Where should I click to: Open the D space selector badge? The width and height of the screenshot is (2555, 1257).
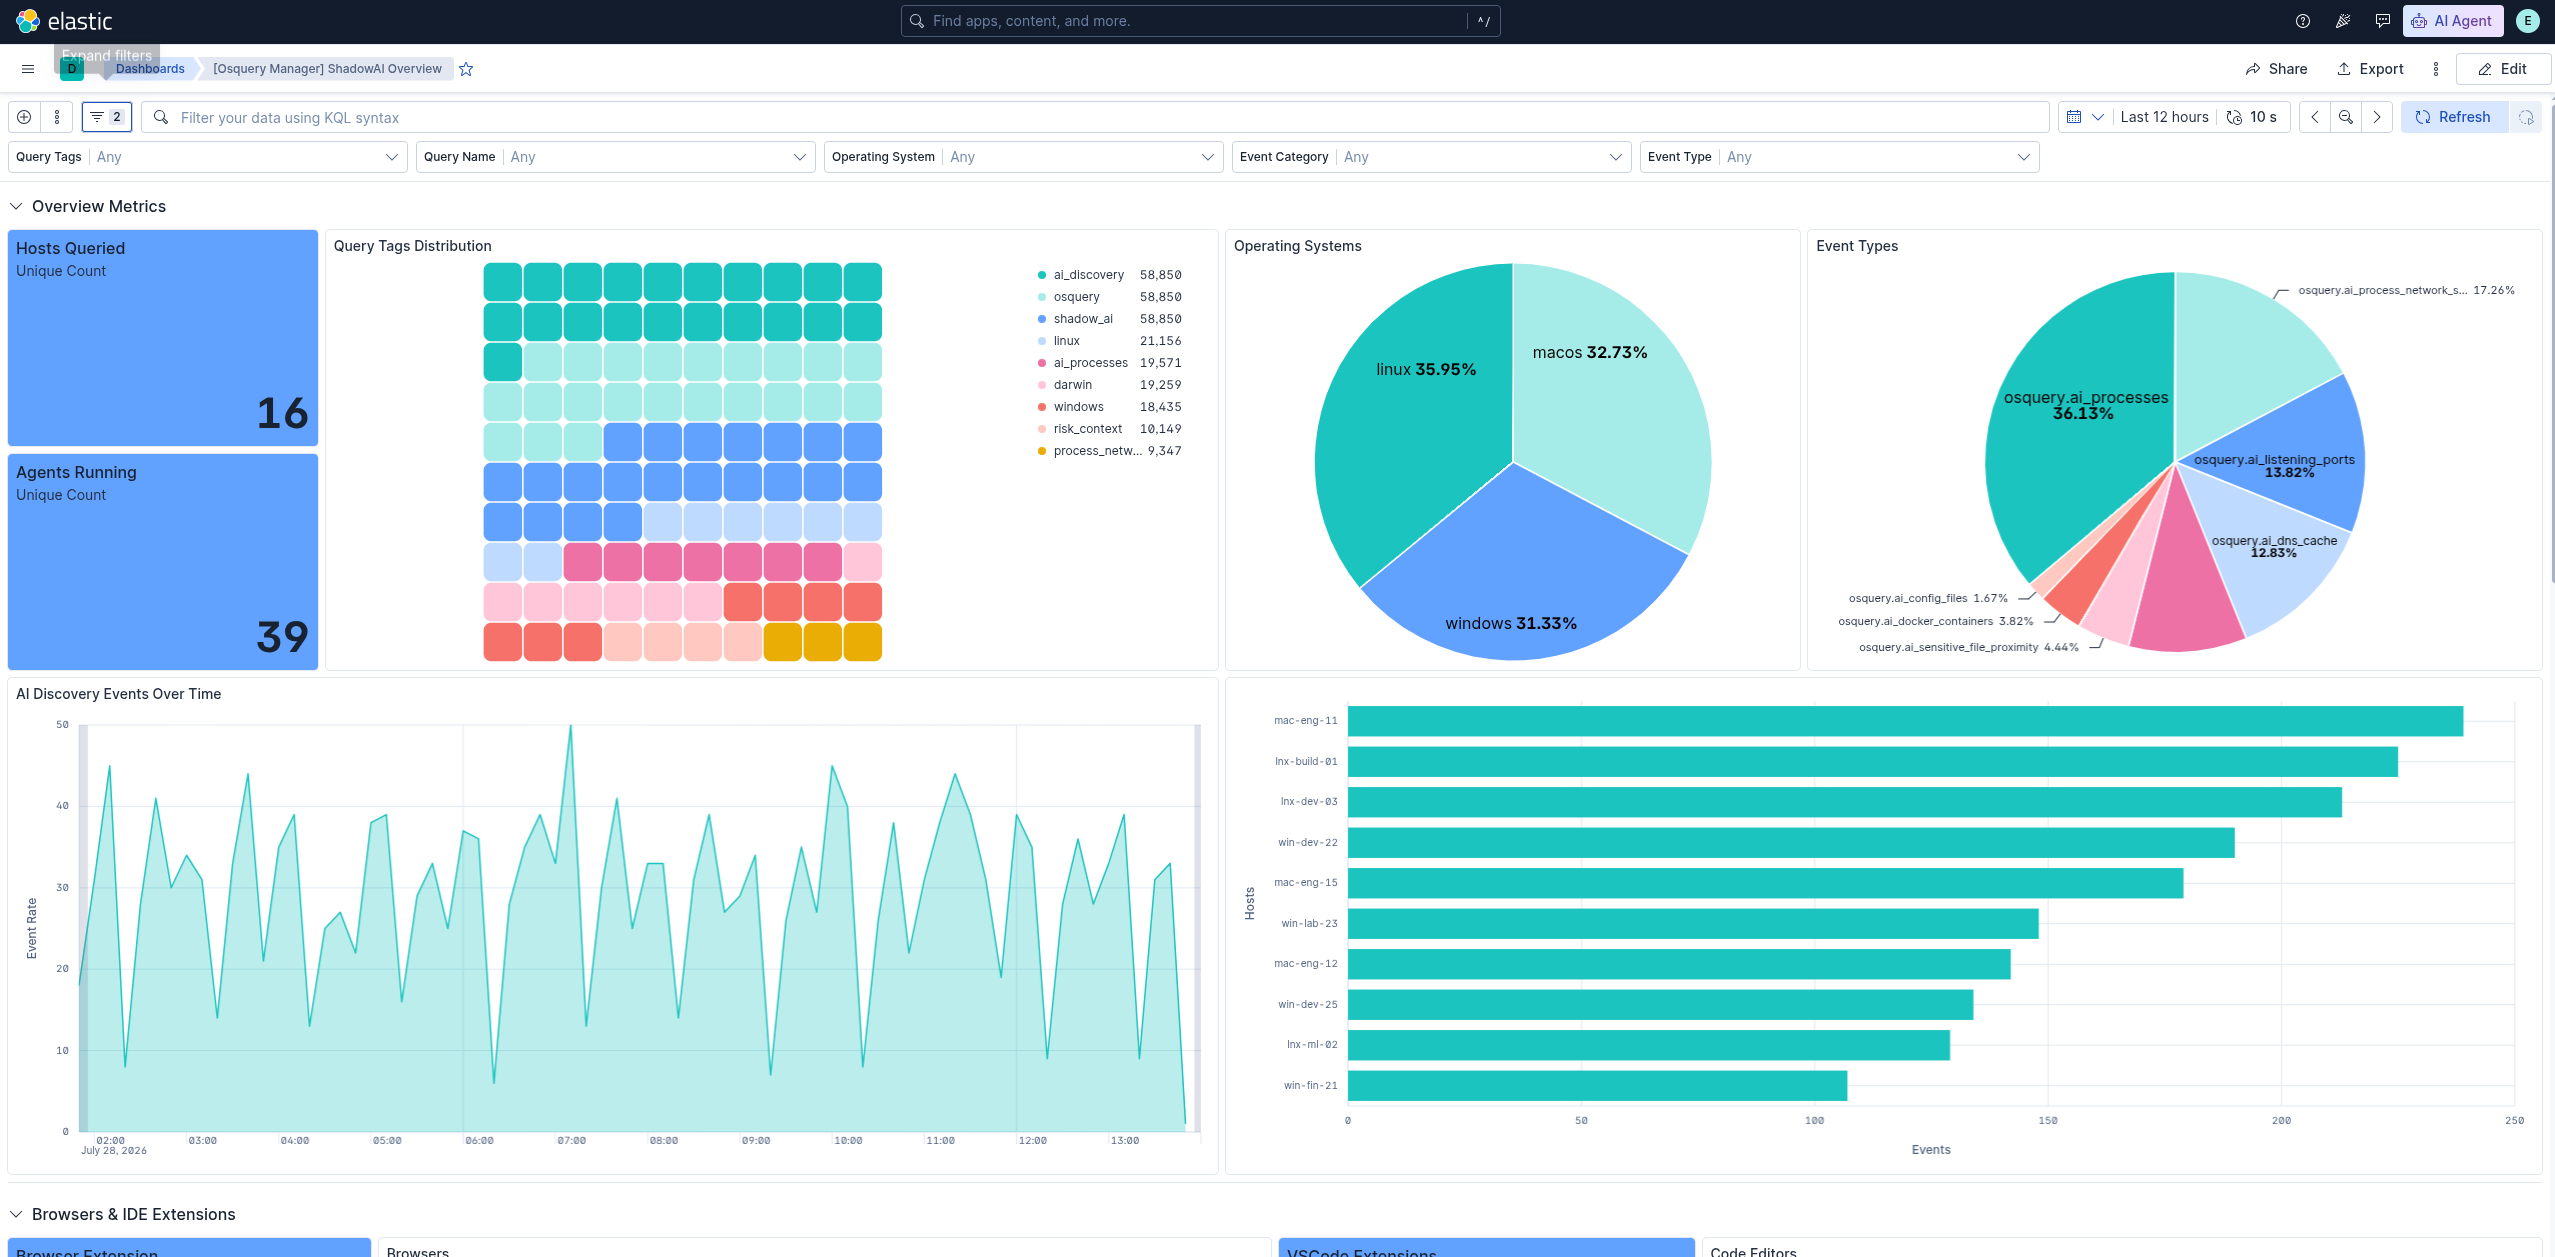72,69
